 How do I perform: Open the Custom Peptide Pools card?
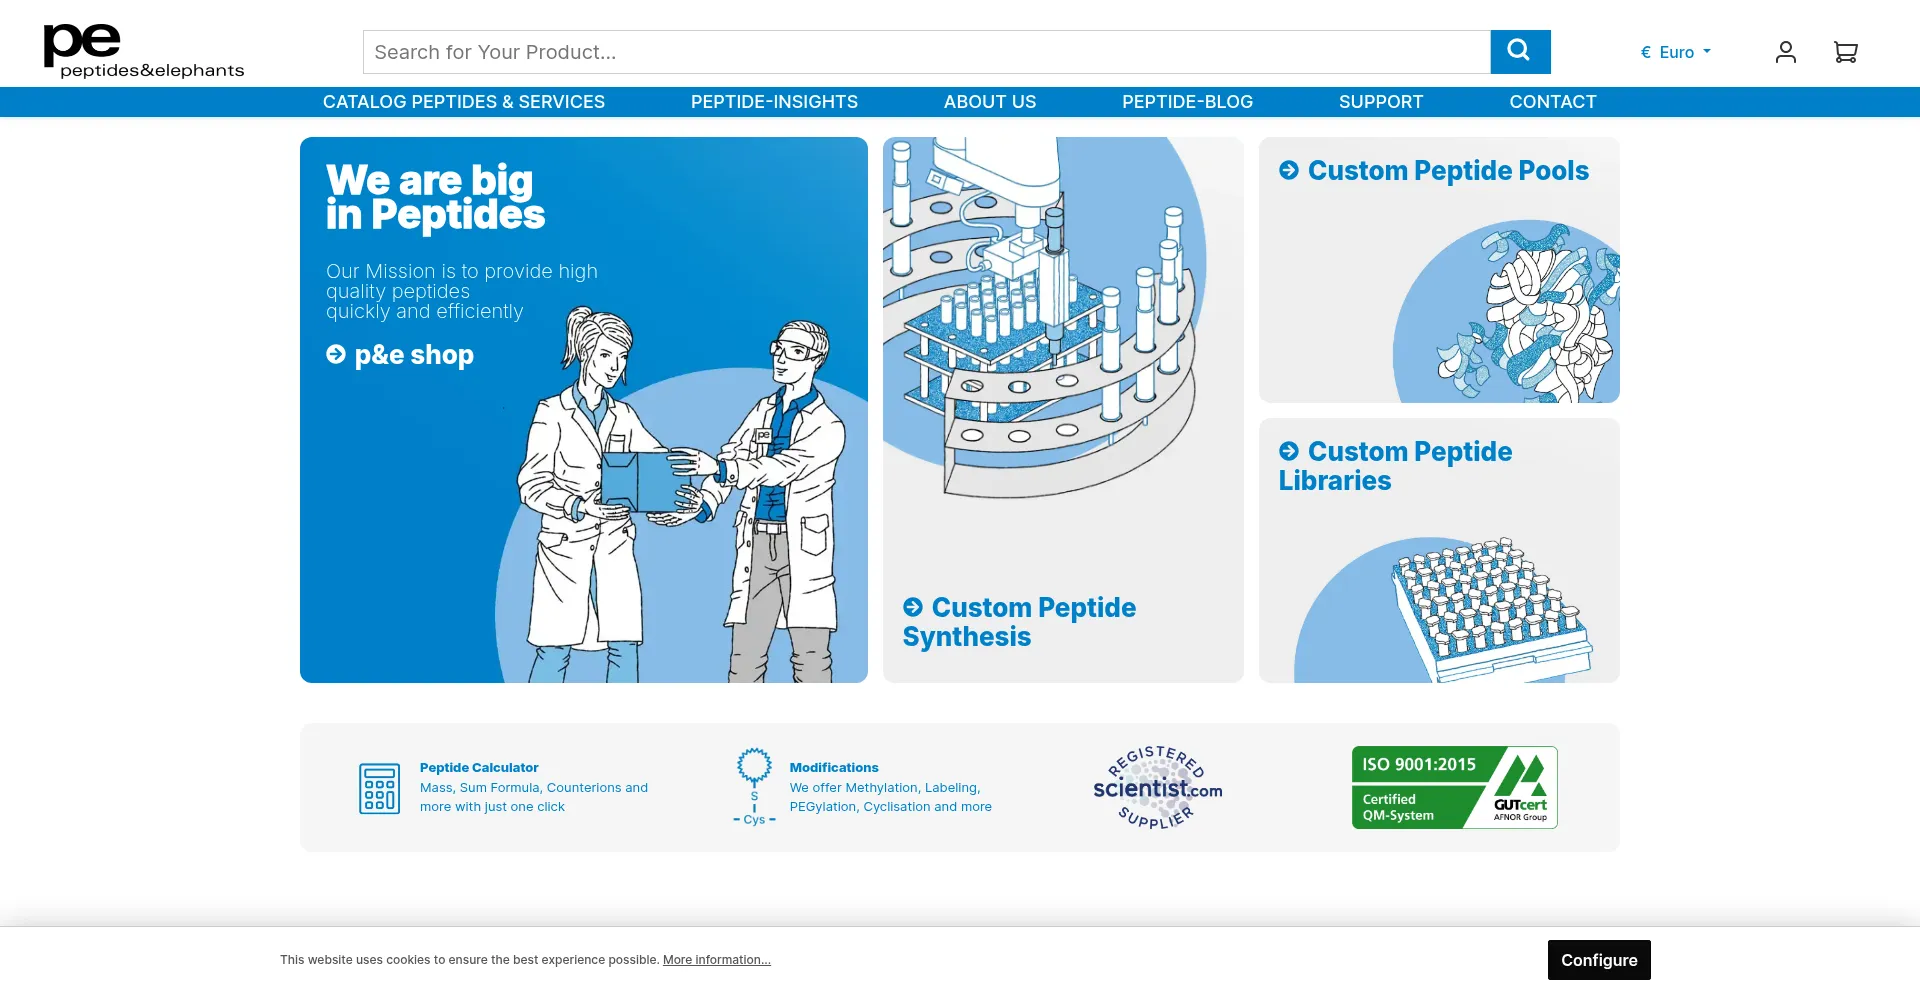[x=1447, y=171]
